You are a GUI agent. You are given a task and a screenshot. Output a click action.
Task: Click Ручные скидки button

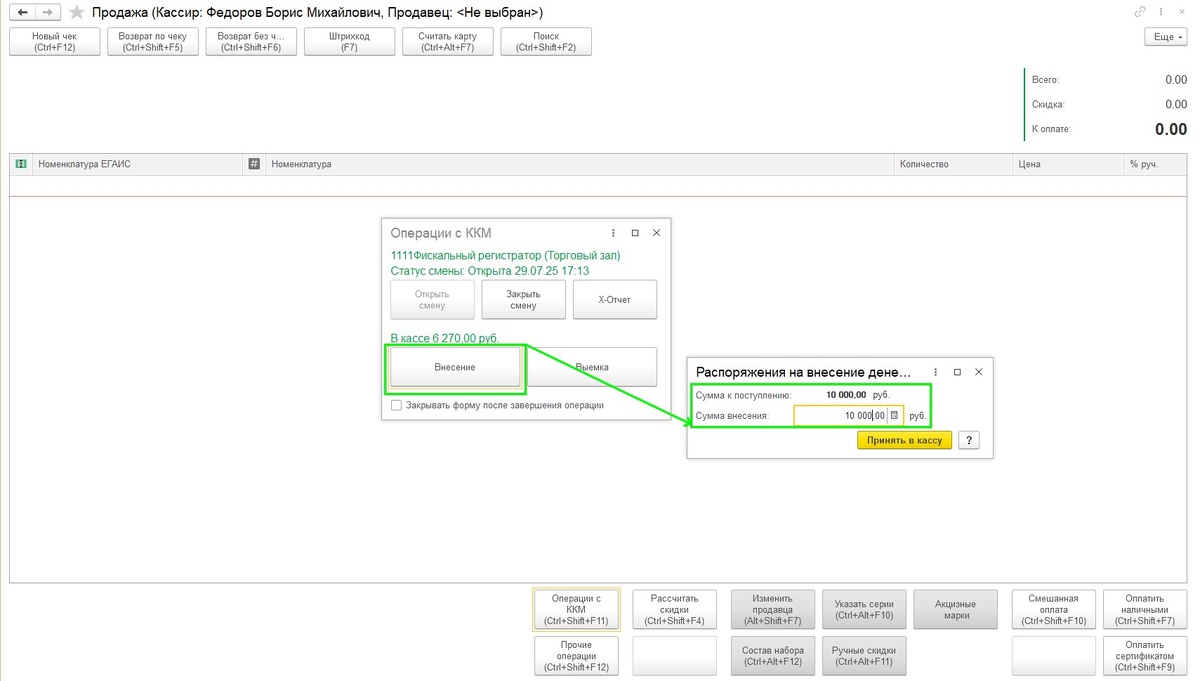pos(864,656)
